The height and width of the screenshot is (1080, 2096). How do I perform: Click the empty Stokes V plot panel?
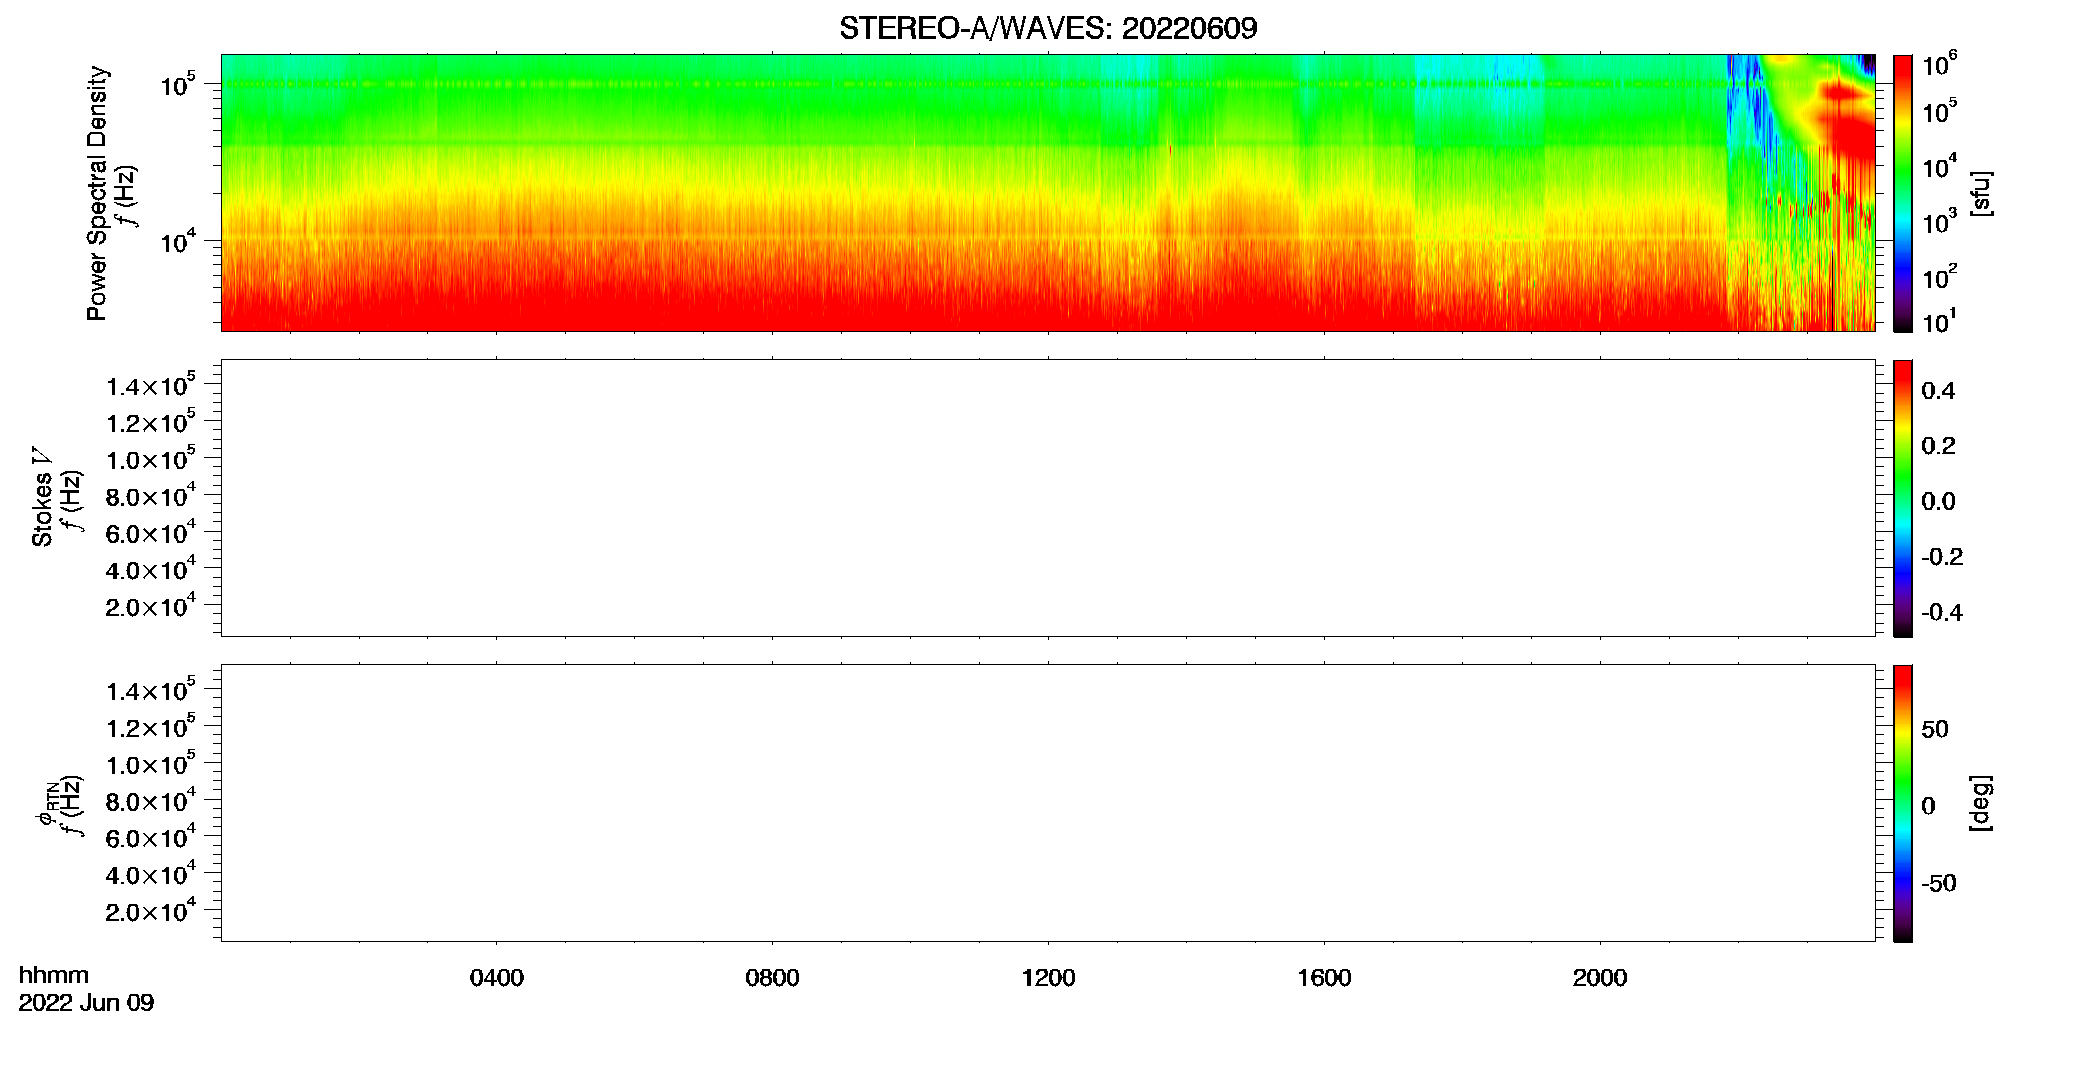(1048, 498)
